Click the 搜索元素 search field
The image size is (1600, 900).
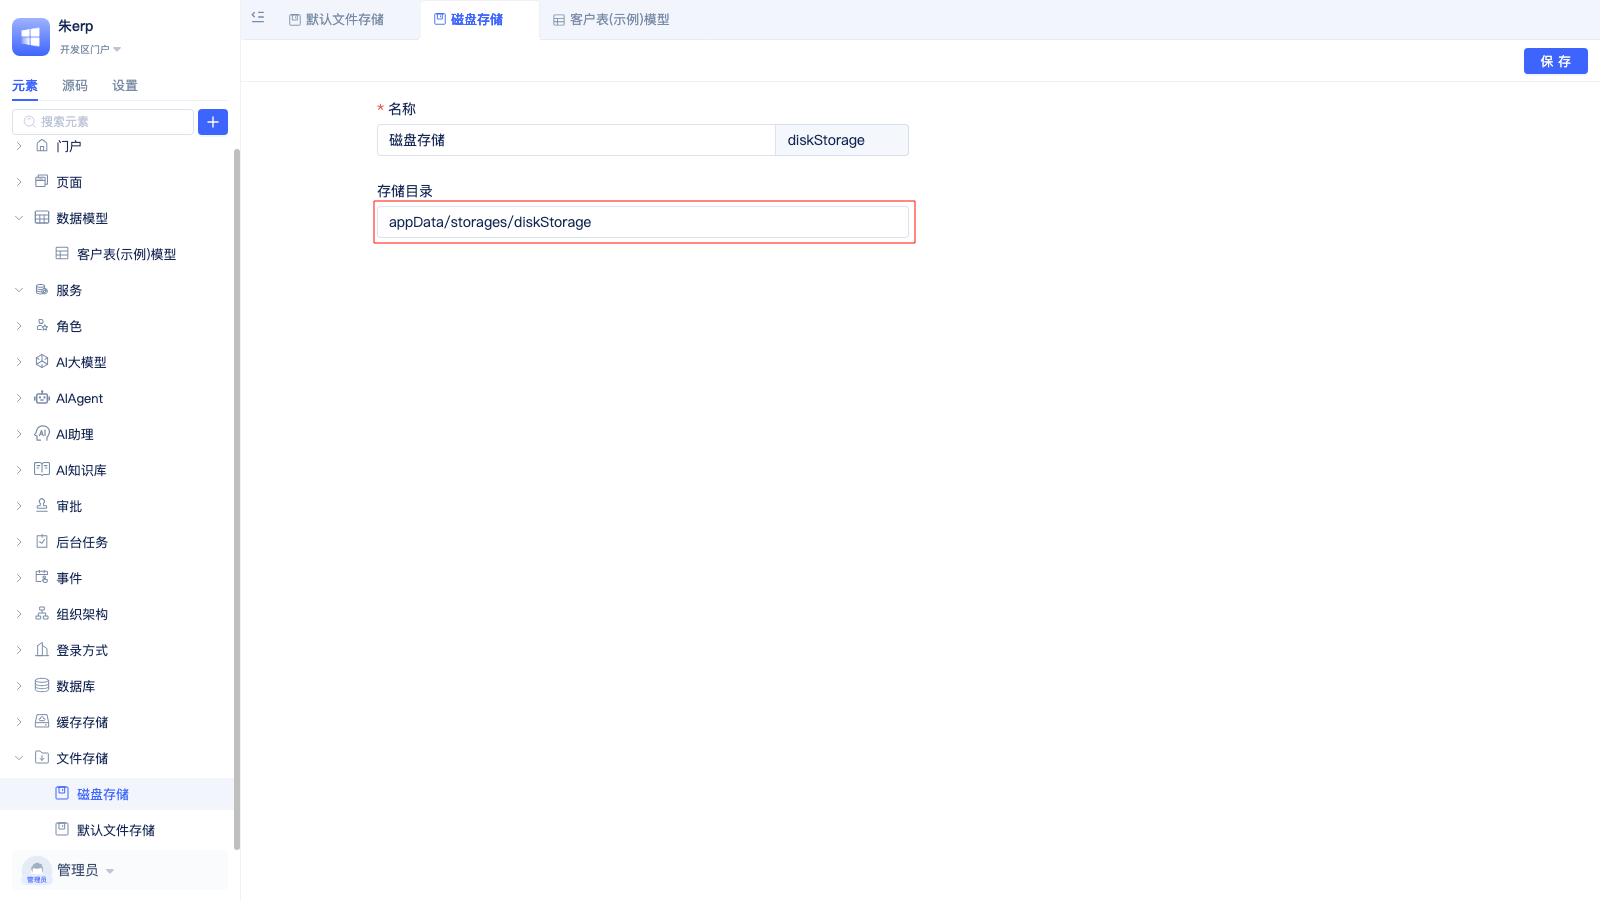[103, 122]
